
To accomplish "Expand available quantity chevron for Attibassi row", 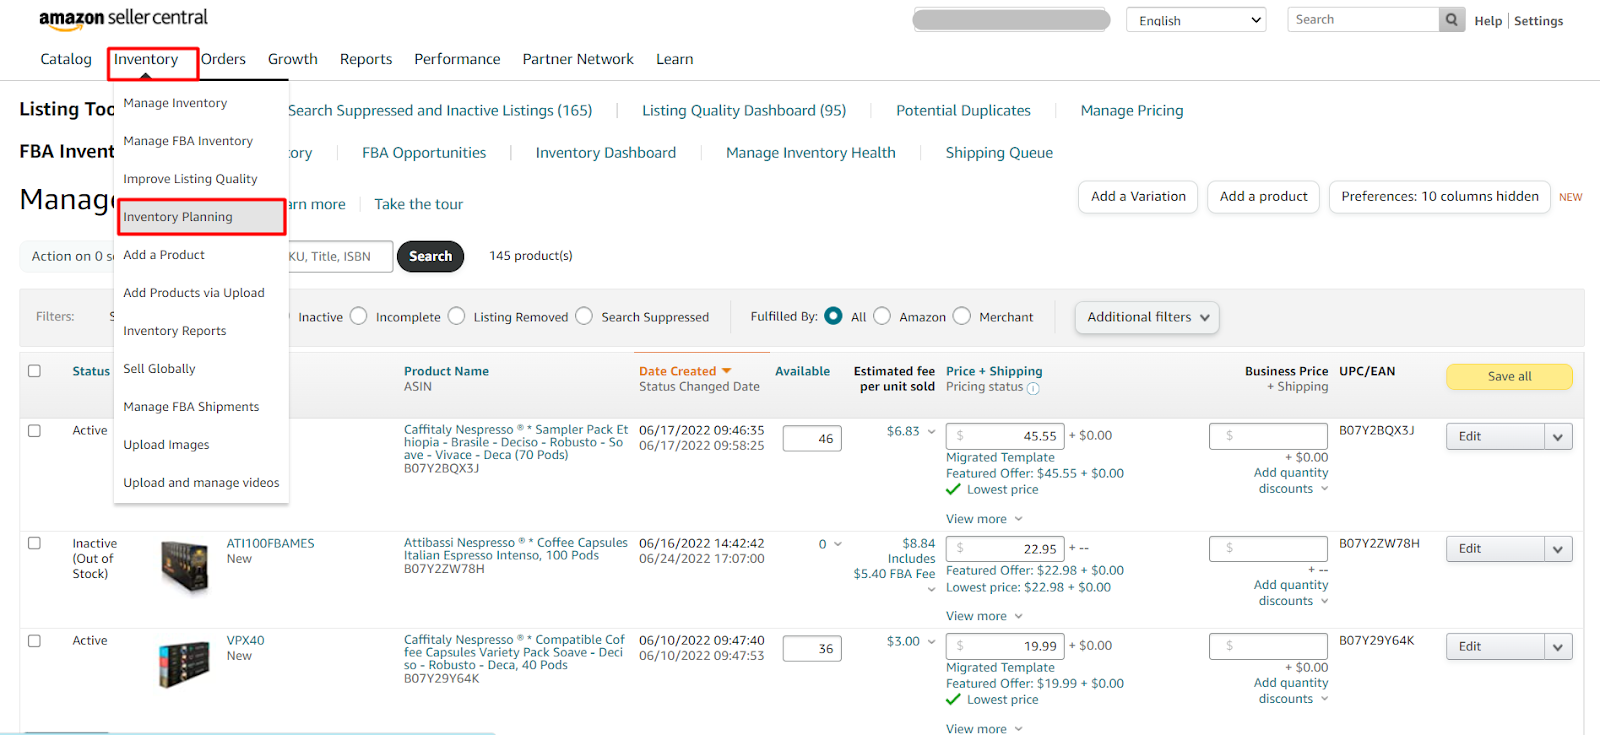I will coord(838,544).
